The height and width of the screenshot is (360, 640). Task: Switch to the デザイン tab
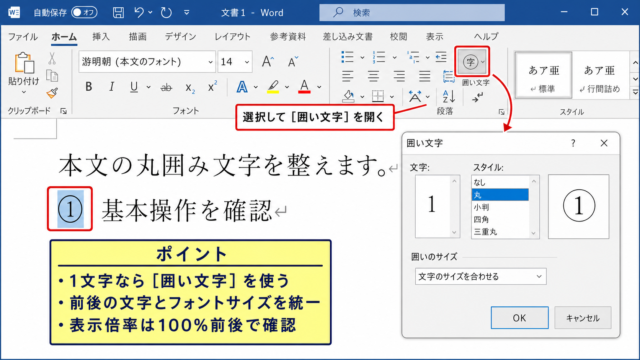coord(180,37)
